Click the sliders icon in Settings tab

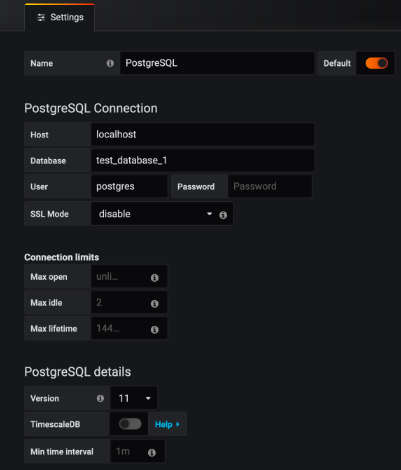coord(41,18)
